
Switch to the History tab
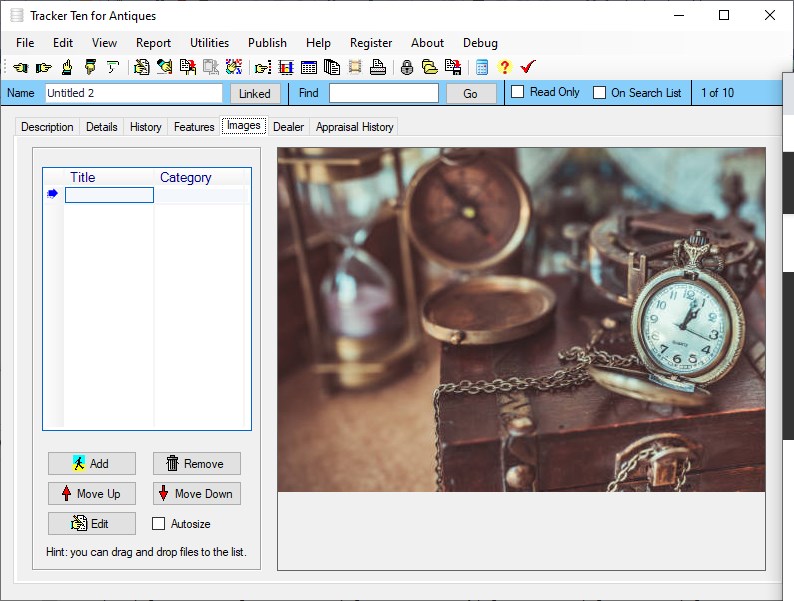(x=146, y=127)
